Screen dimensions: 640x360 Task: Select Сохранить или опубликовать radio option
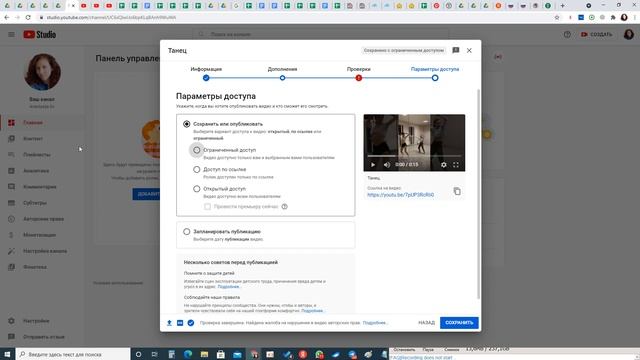tap(187, 124)
